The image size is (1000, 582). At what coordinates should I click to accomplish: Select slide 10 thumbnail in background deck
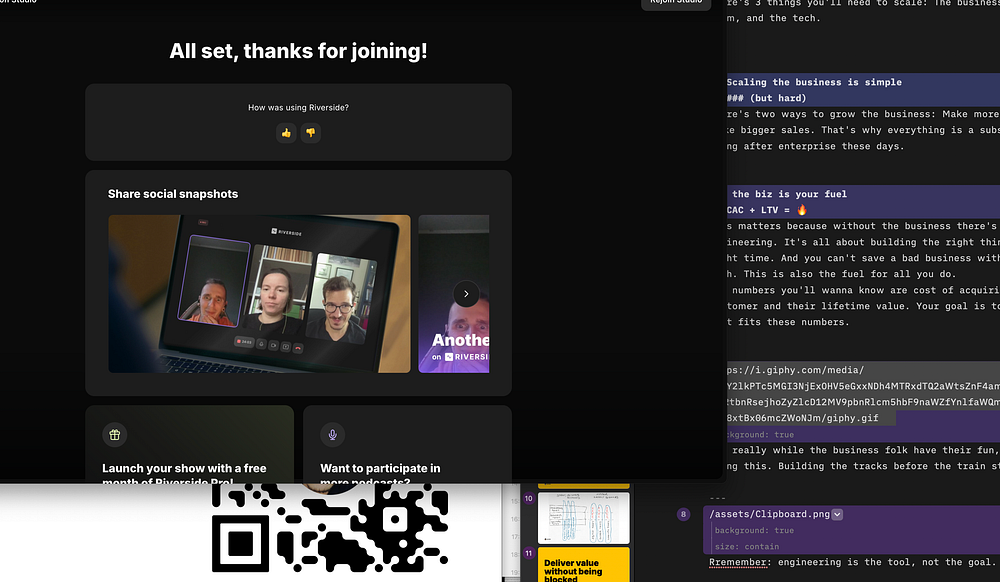coord(584,518)
